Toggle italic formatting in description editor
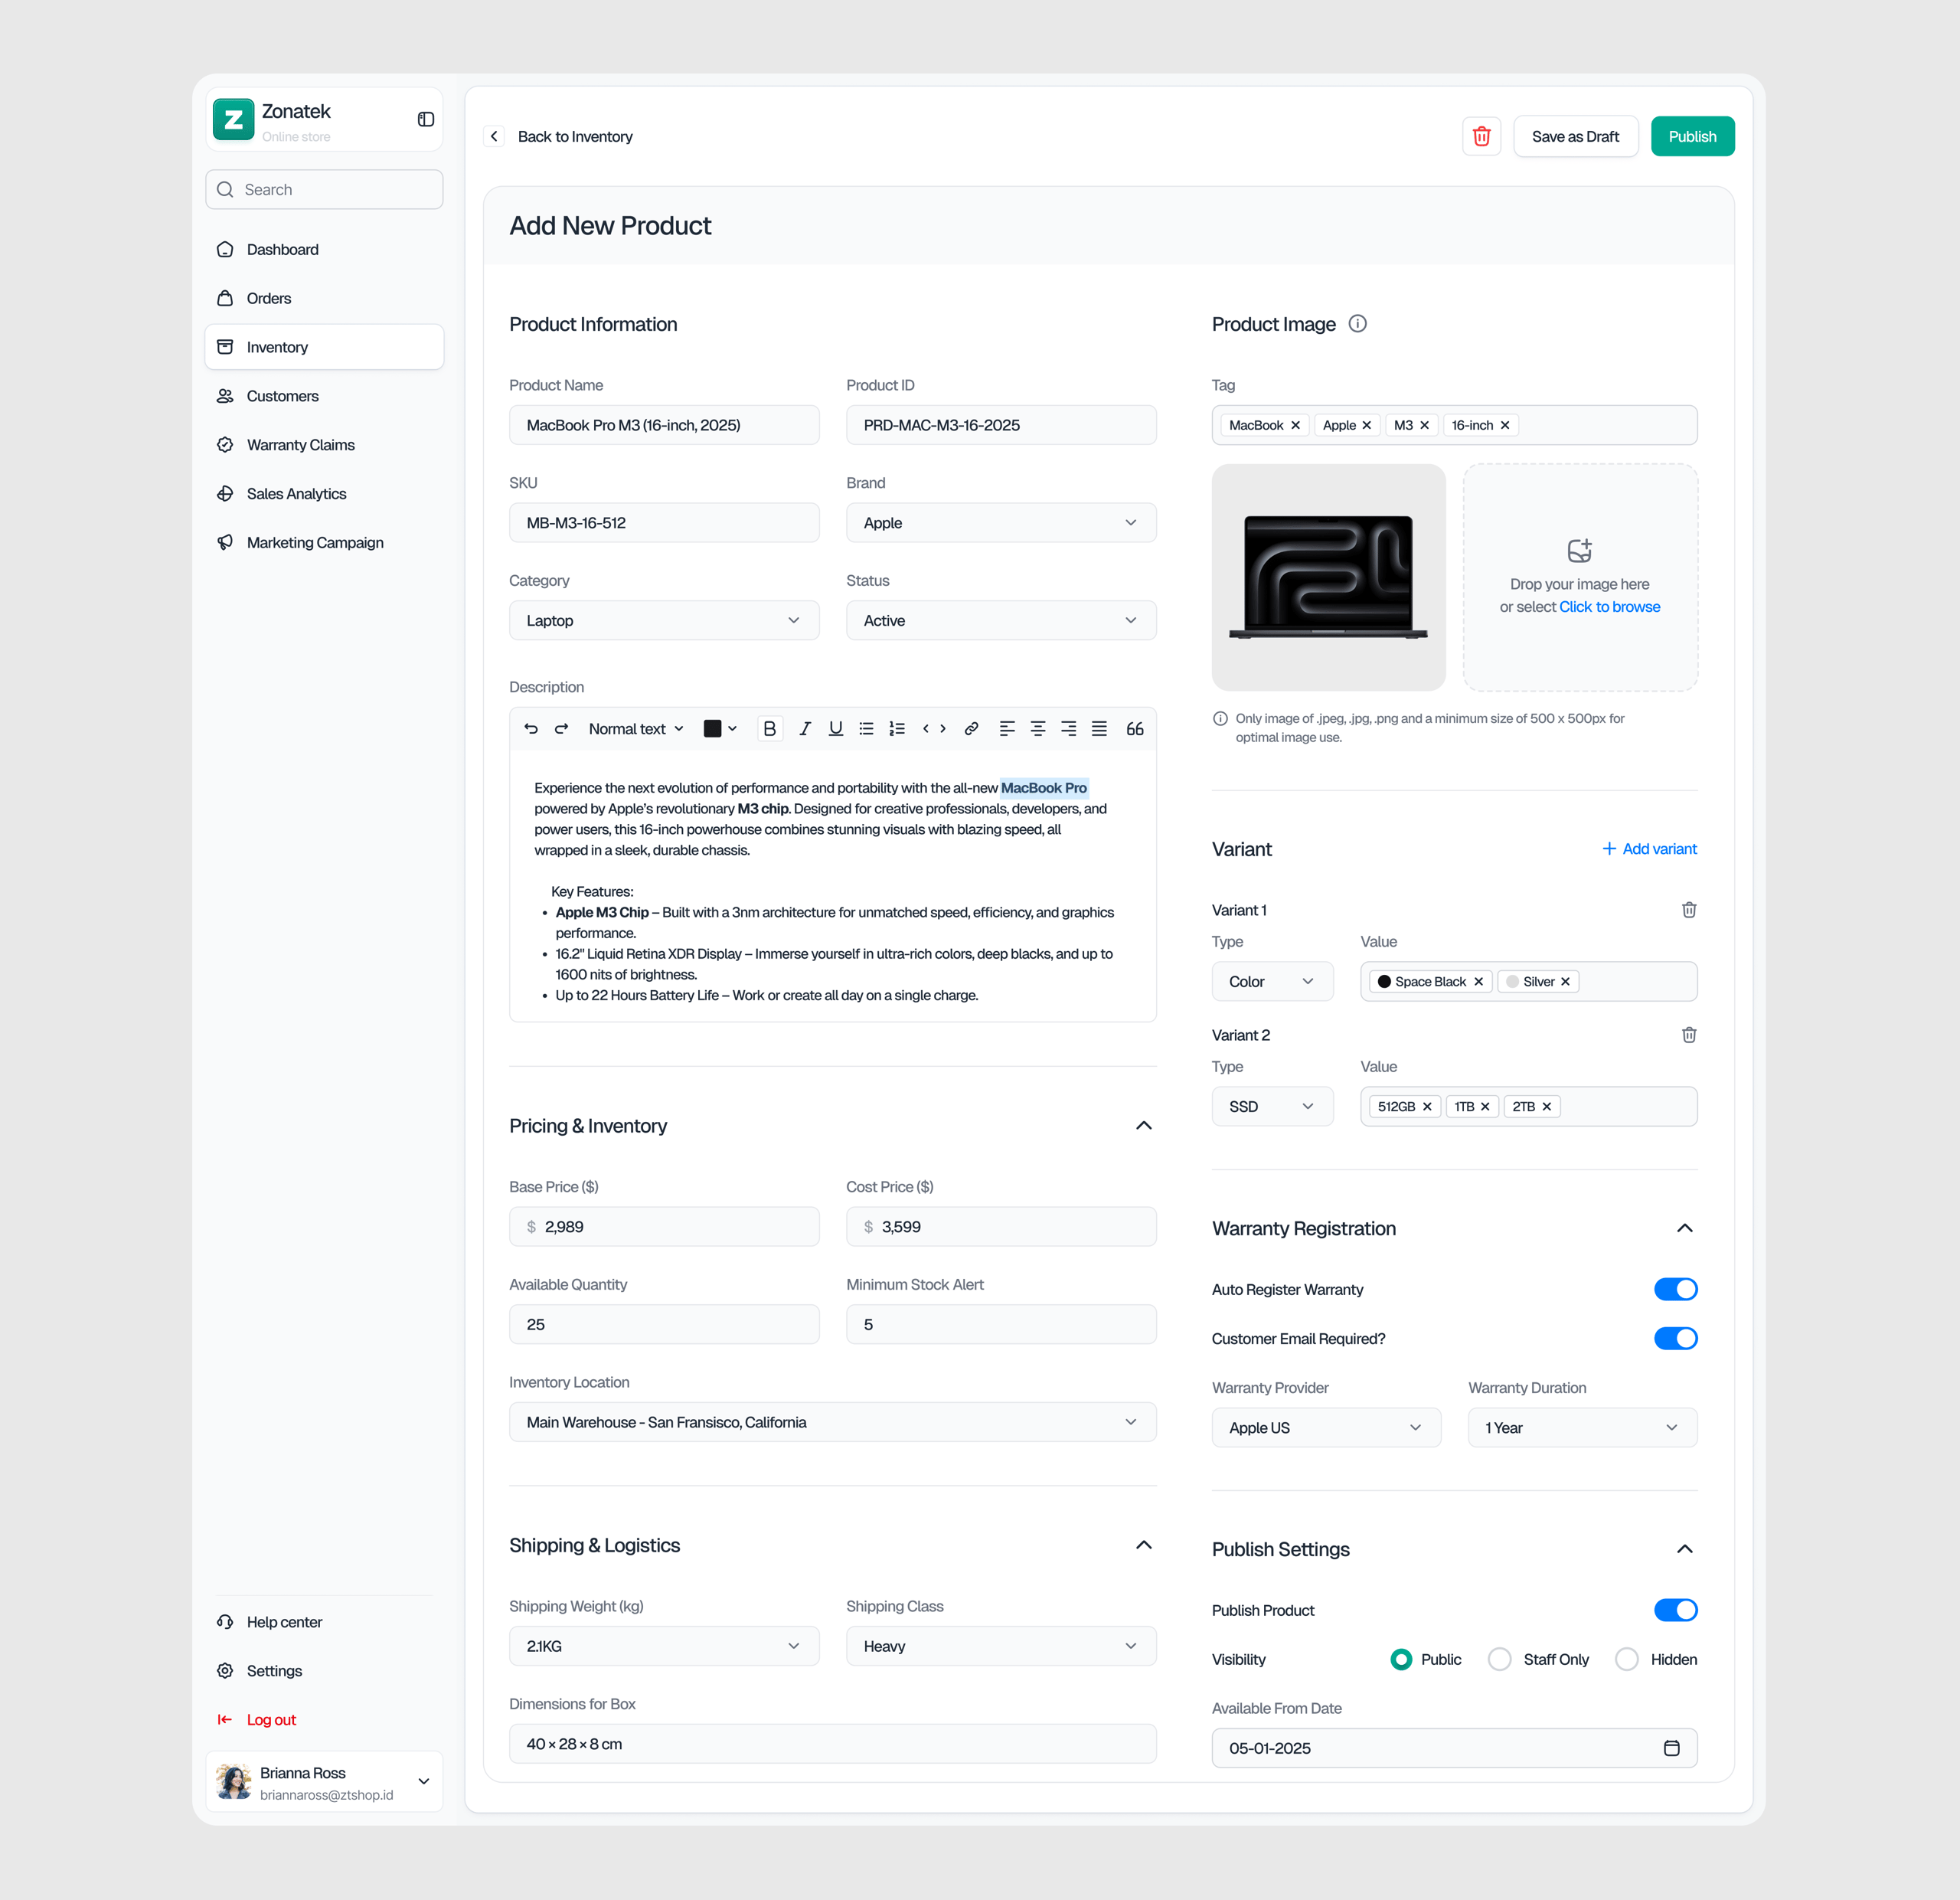The image size is (1960, 1900). [805, 729]
